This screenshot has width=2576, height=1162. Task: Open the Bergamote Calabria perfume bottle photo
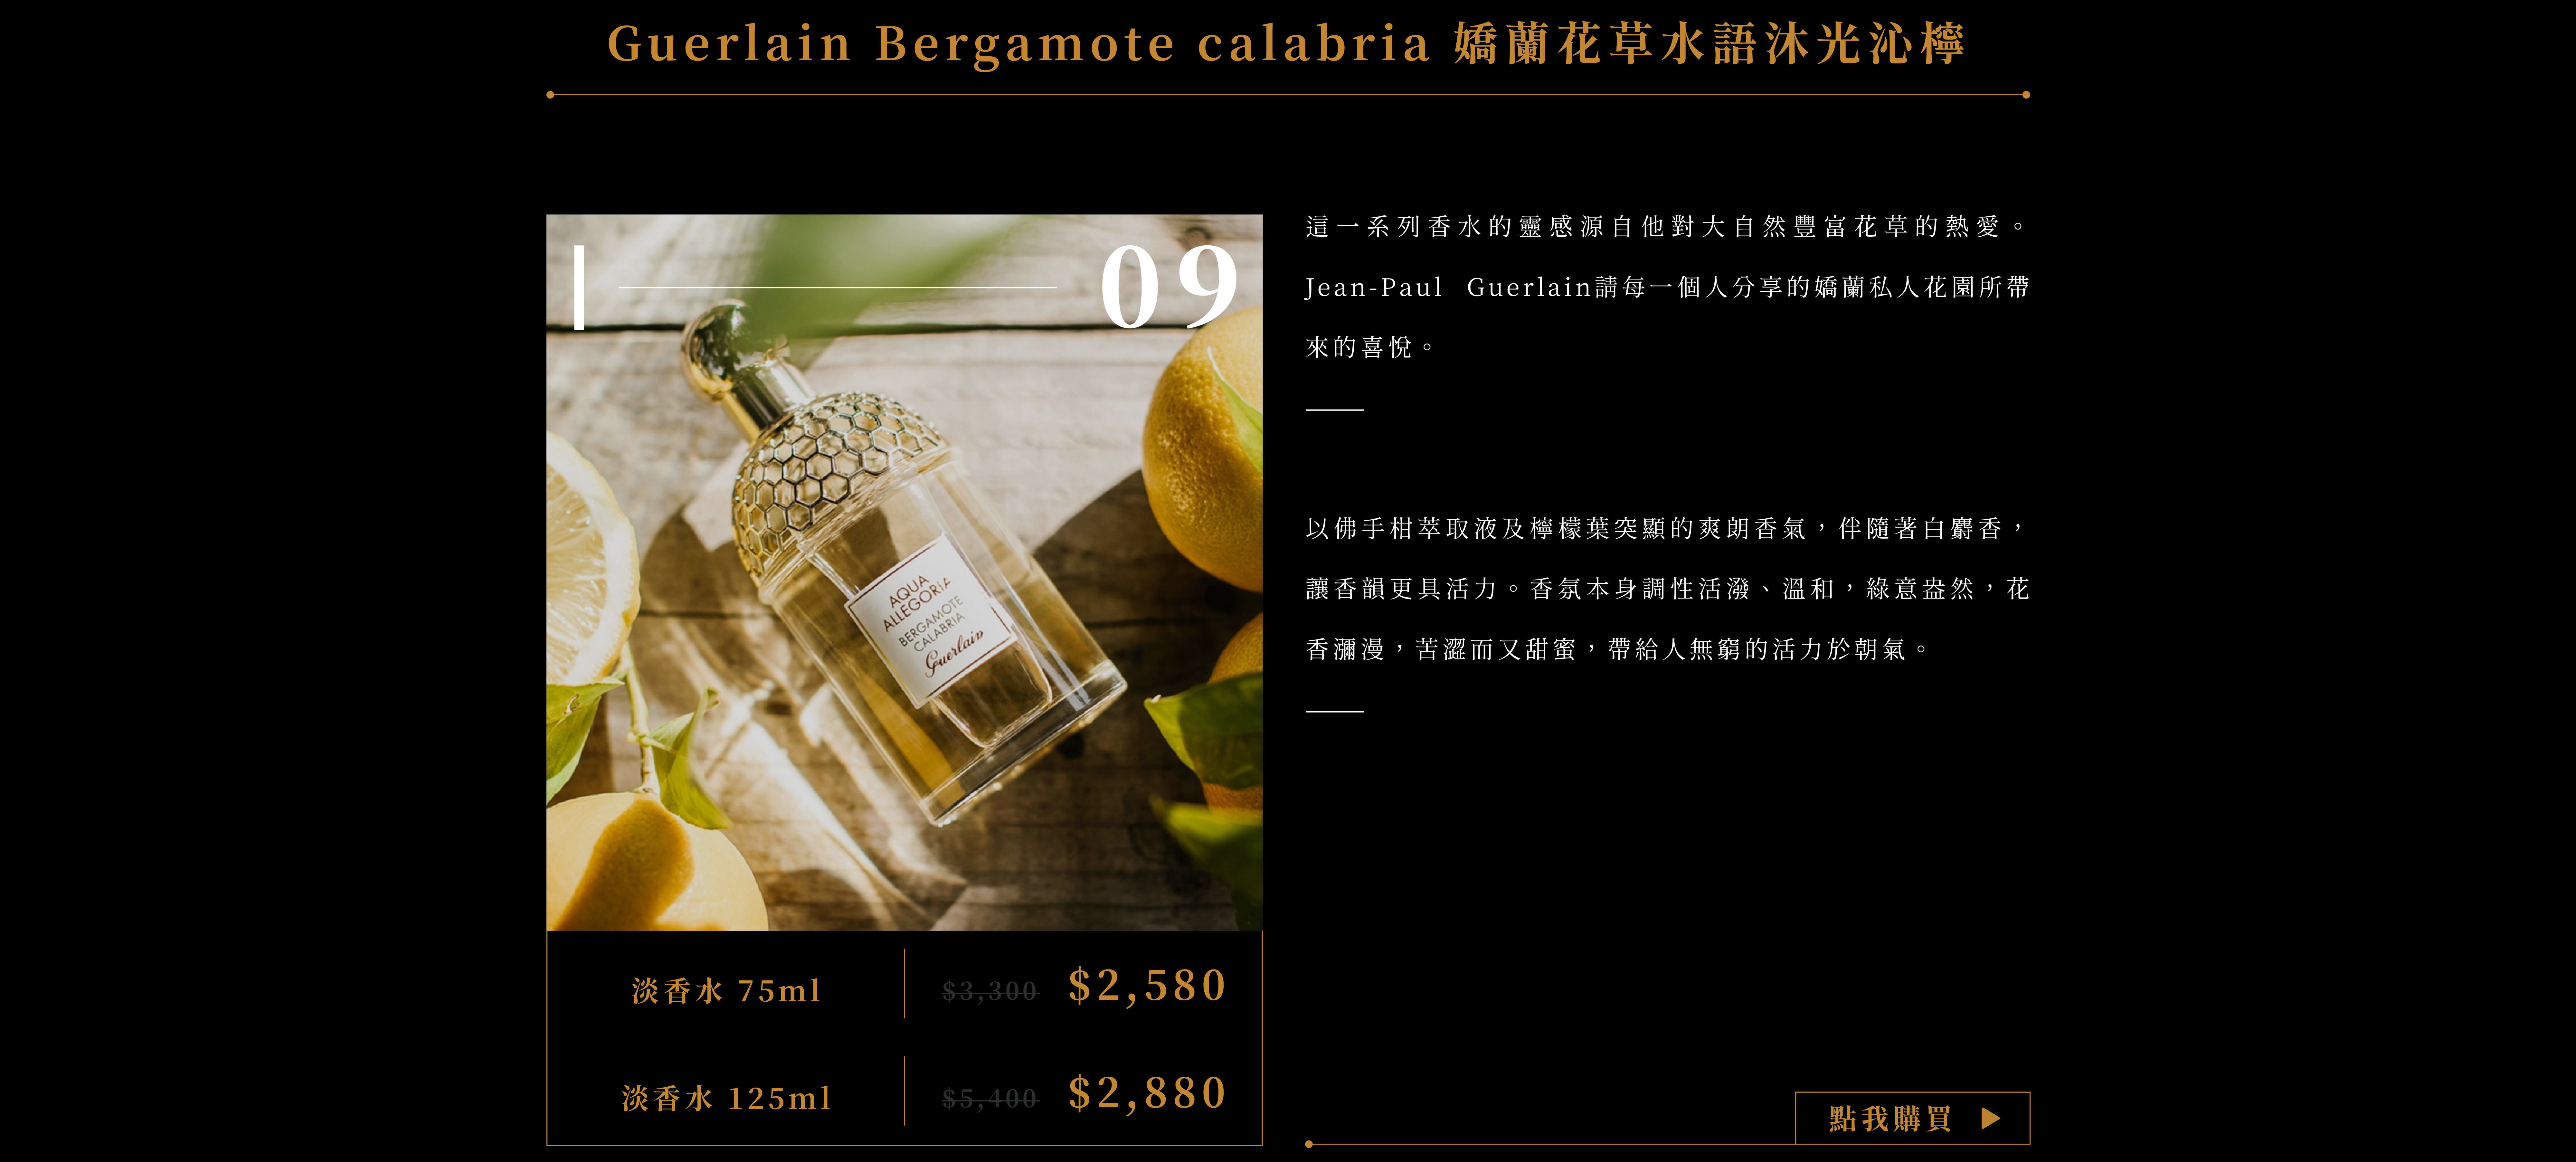click(904, 572)
